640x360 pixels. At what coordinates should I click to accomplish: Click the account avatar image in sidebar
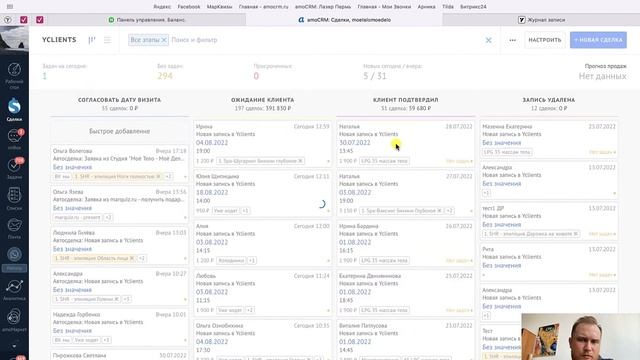click(x=14, y=40)
